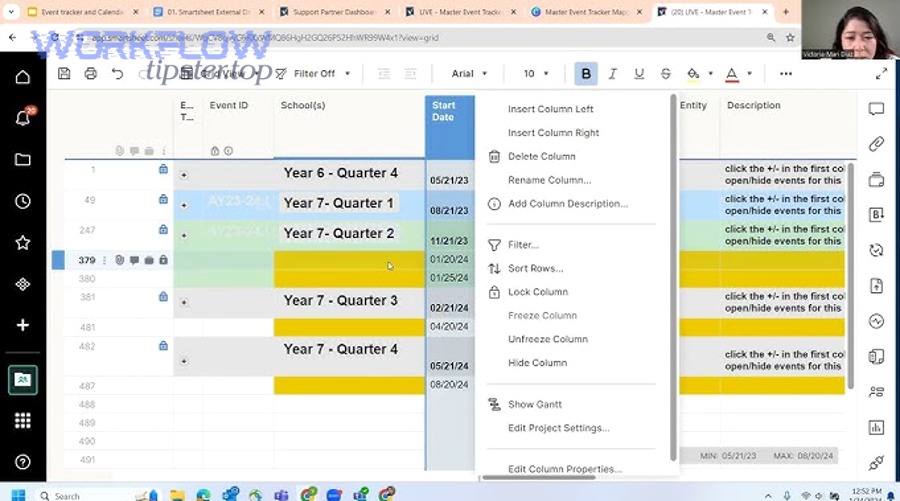The width and height of the screenshot is (900, 501).
Task: Open the text color dropdown arrow
Action: [x=750, y=73]
